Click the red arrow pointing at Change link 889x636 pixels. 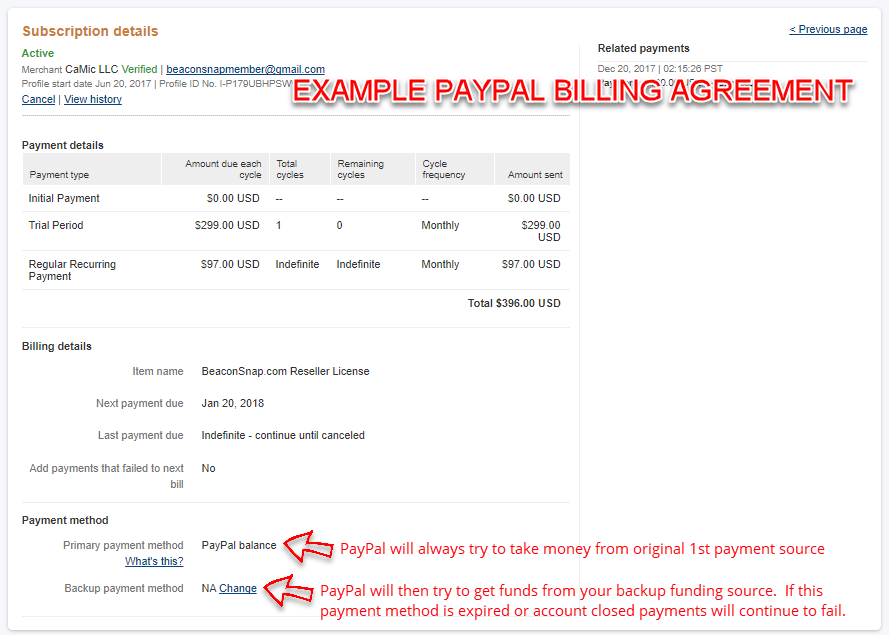pyautogui.click(x=290, y=588)
